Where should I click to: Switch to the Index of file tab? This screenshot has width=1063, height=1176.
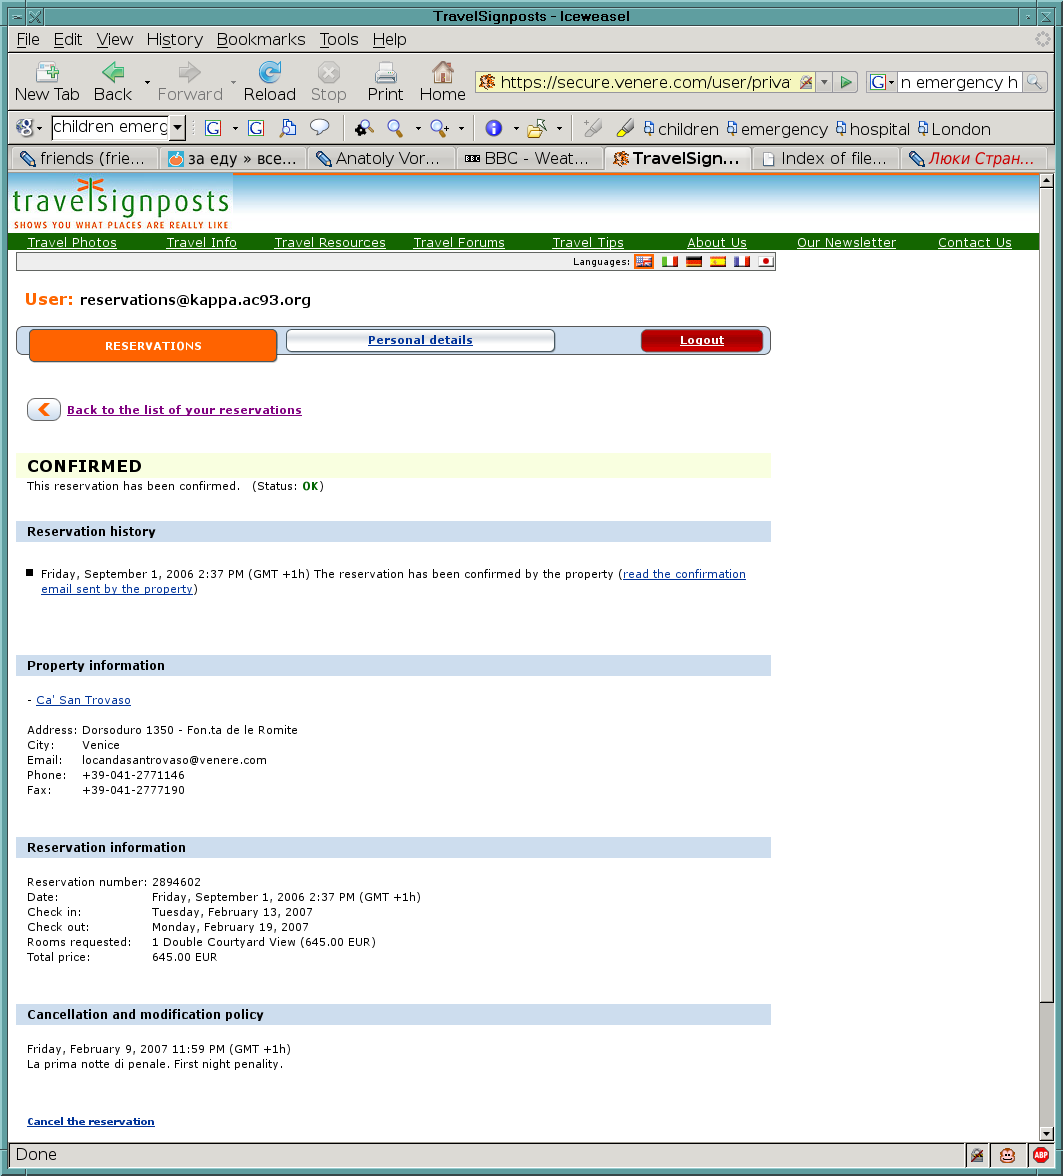click(x=825, y=158)
